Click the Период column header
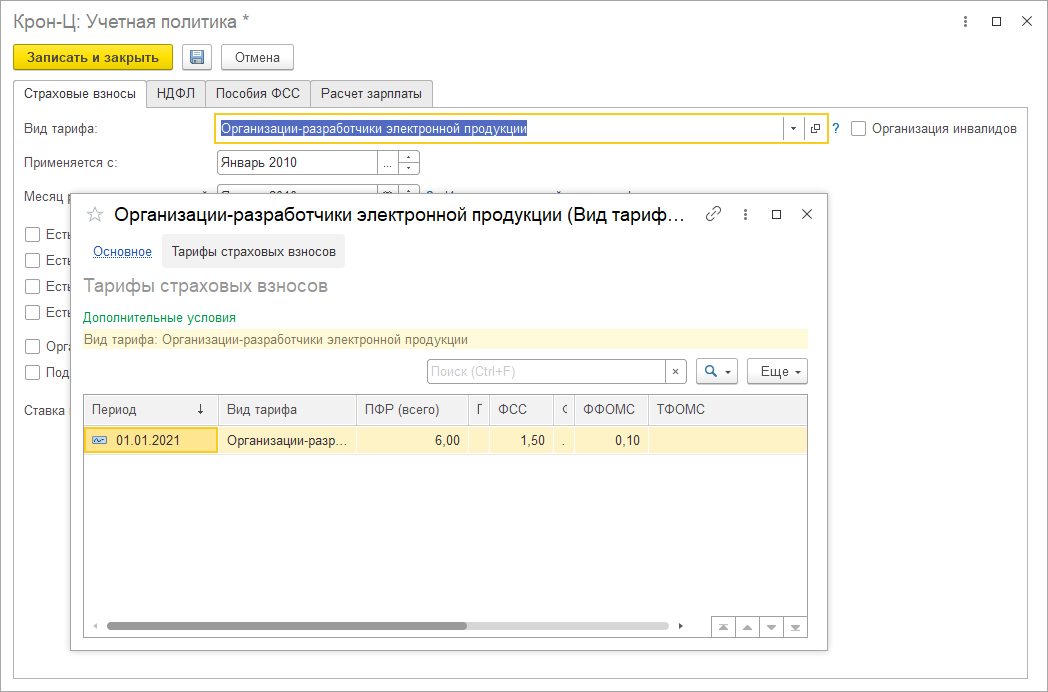1048x692 pixels. pos(151,410)
